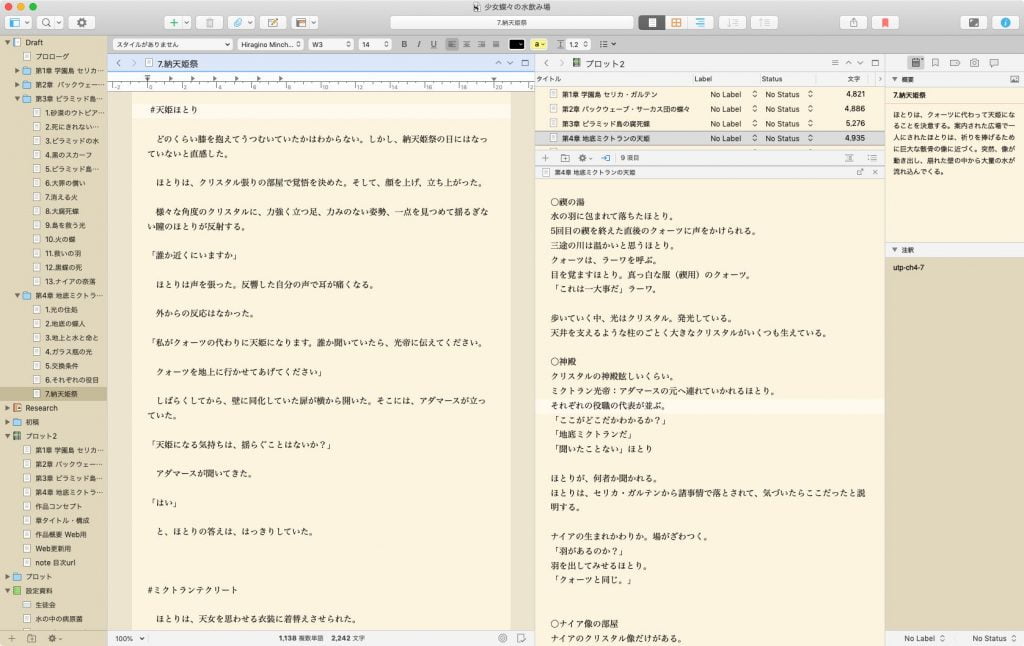Screen dimensions: 1024x646
Task: Expand the Research folder in binder
Action: [8, 408]
